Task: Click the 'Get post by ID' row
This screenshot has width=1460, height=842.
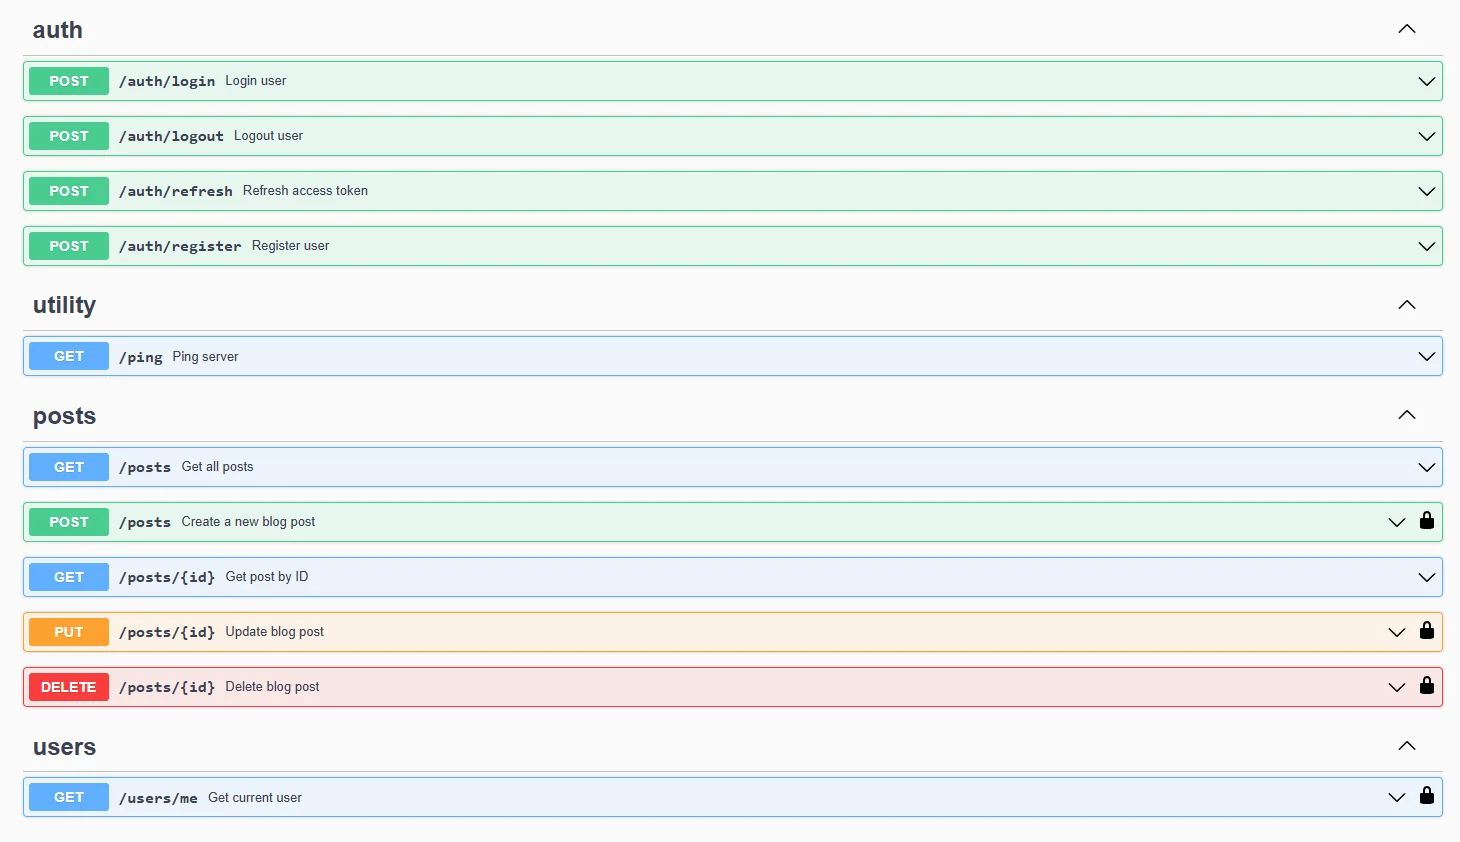Action: click(266, 577)
